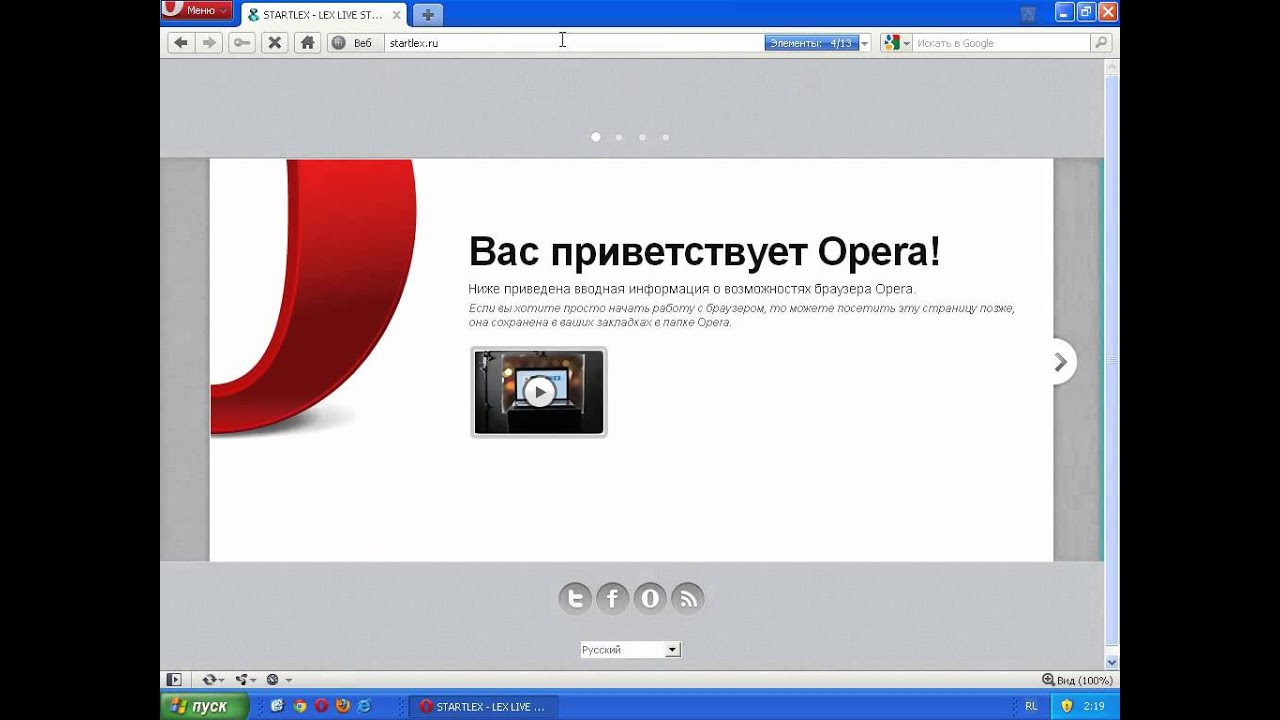
Task: Toggle the side panel button in status bar
Action: (x=174, y=680)
